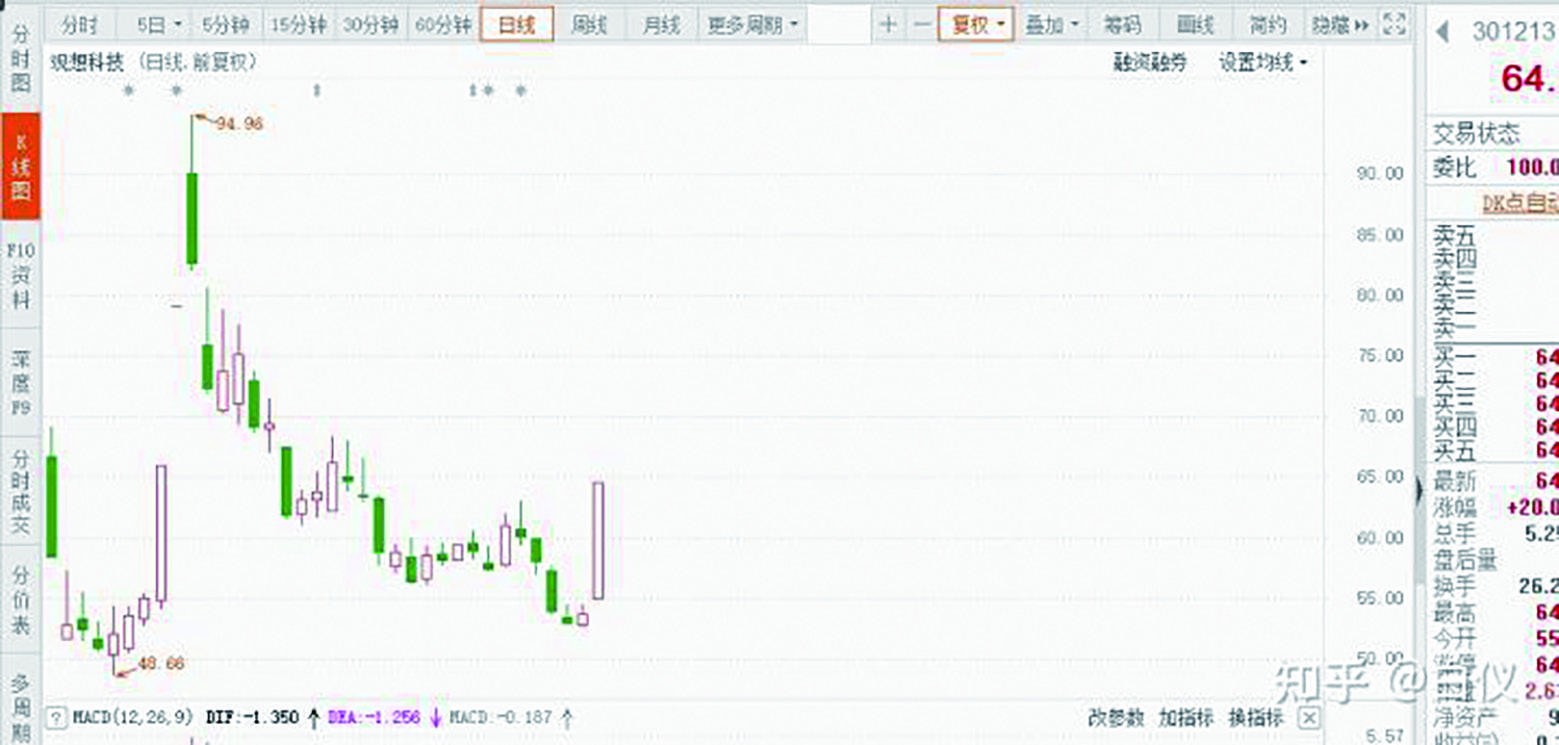Toggle the 融资融券 margin info display
The width and height of the screenshot is (1559, 745).
coord(1151,62)
